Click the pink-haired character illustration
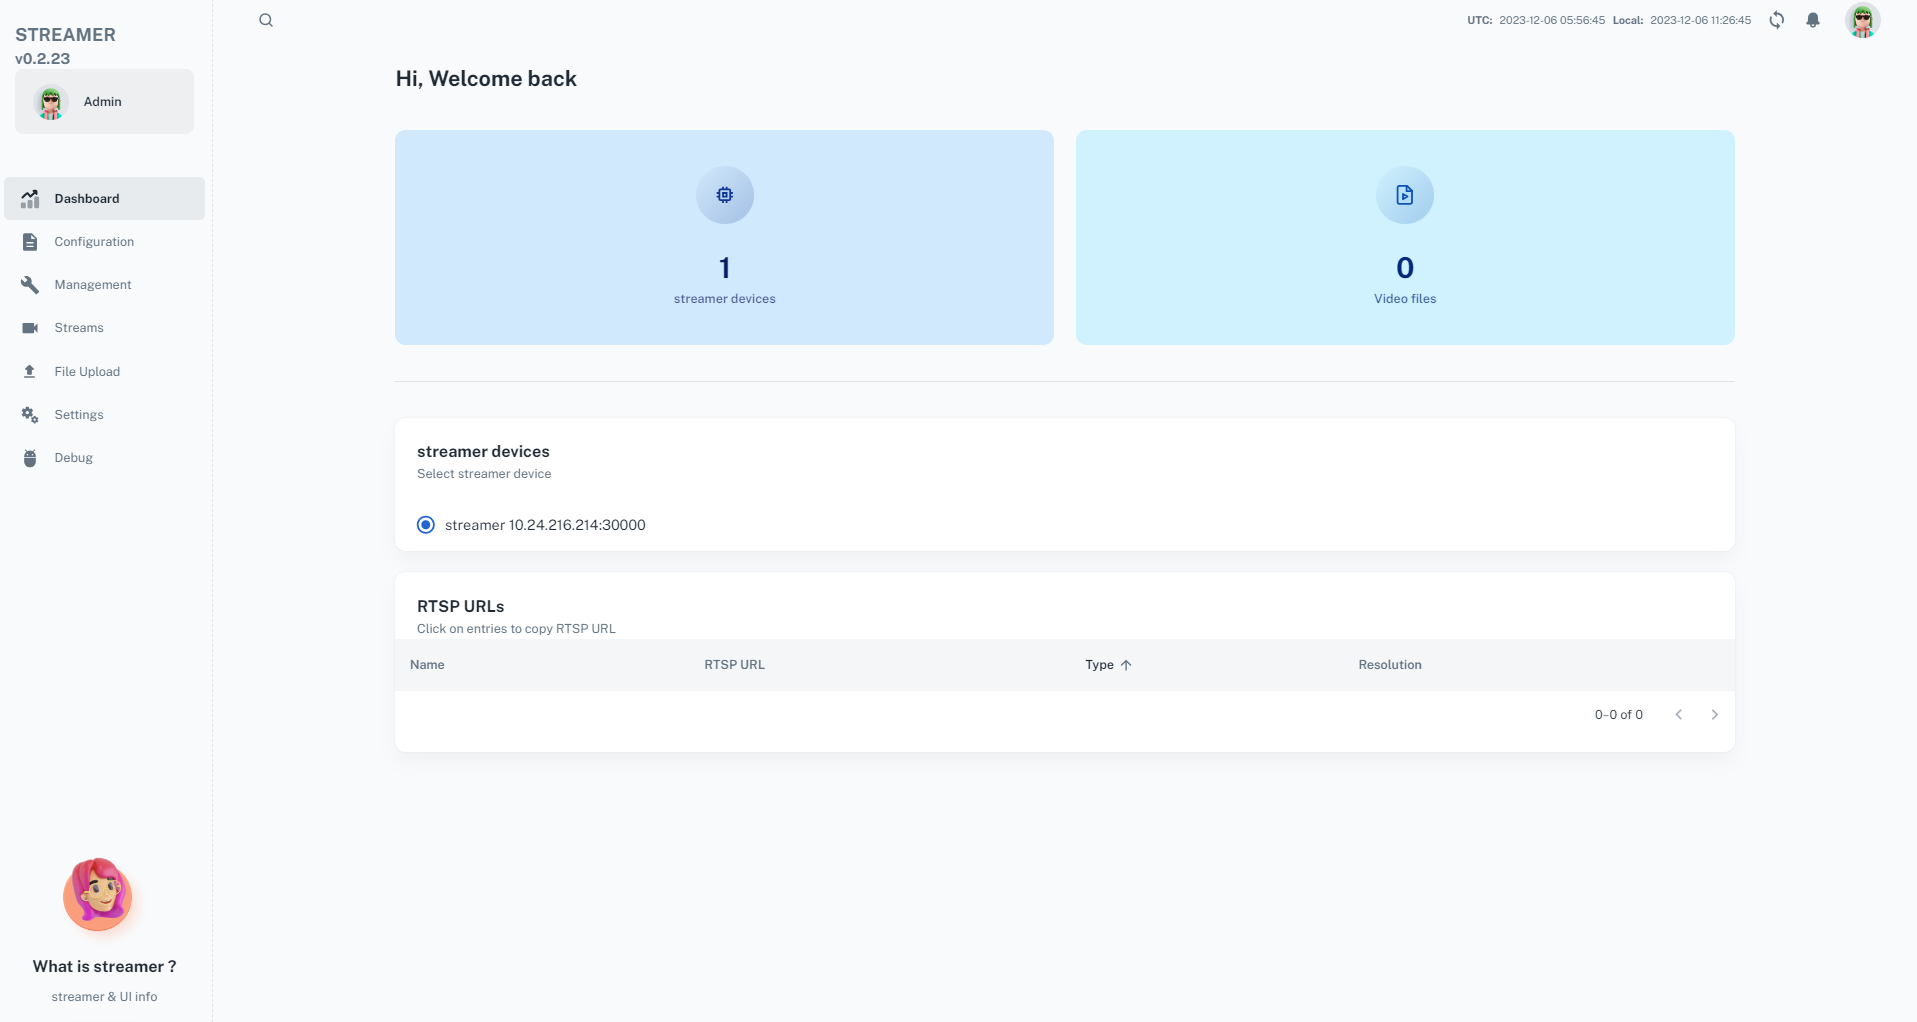 click(x=98, y=894)
